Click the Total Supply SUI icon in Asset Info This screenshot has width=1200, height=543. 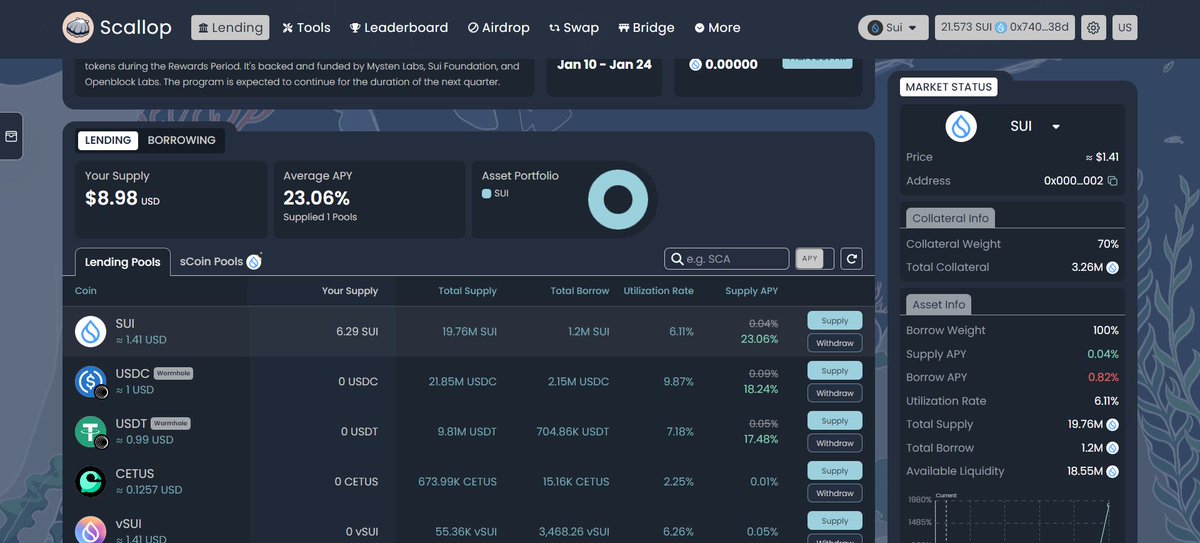(1112, 425)
